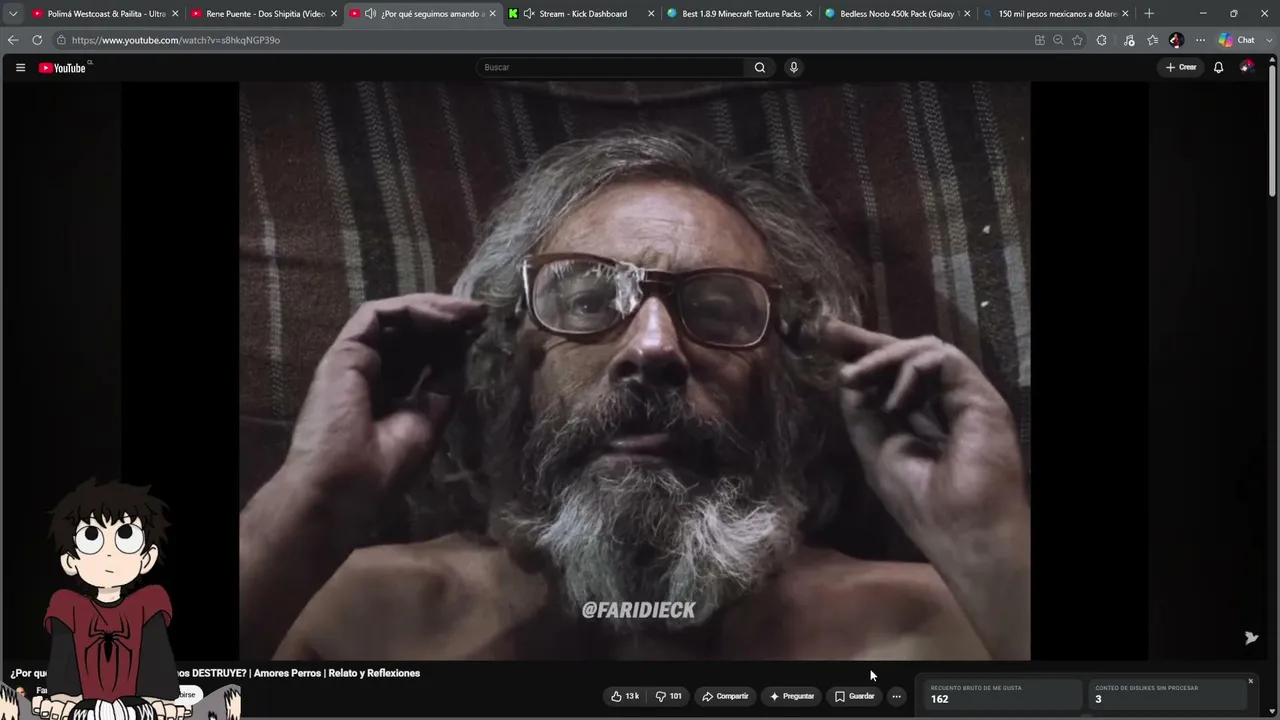1280x720 pixels.
Task: Close the 'Bedless Noob 450k Pack' tab
Action: 967,14
